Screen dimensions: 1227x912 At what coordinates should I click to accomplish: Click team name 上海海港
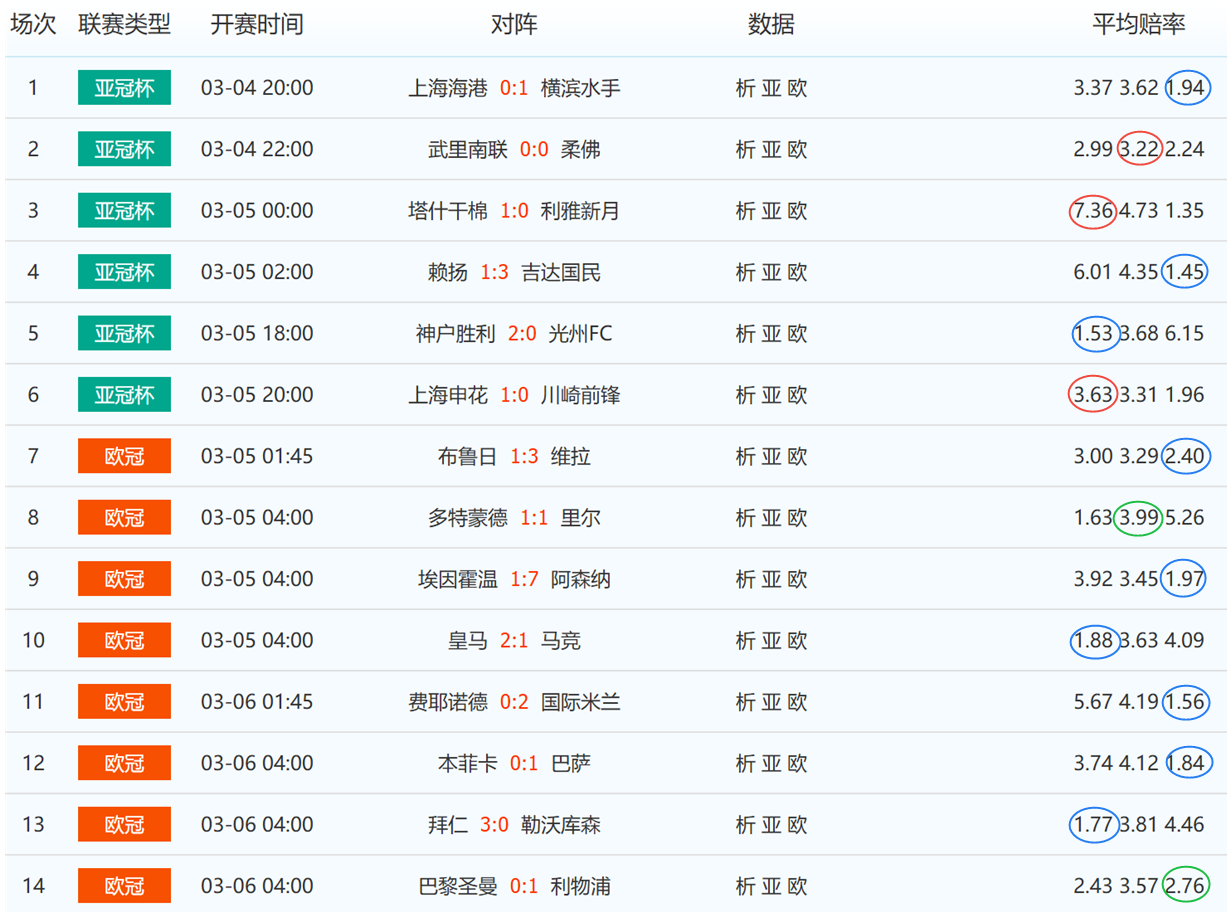coord(448,88)
